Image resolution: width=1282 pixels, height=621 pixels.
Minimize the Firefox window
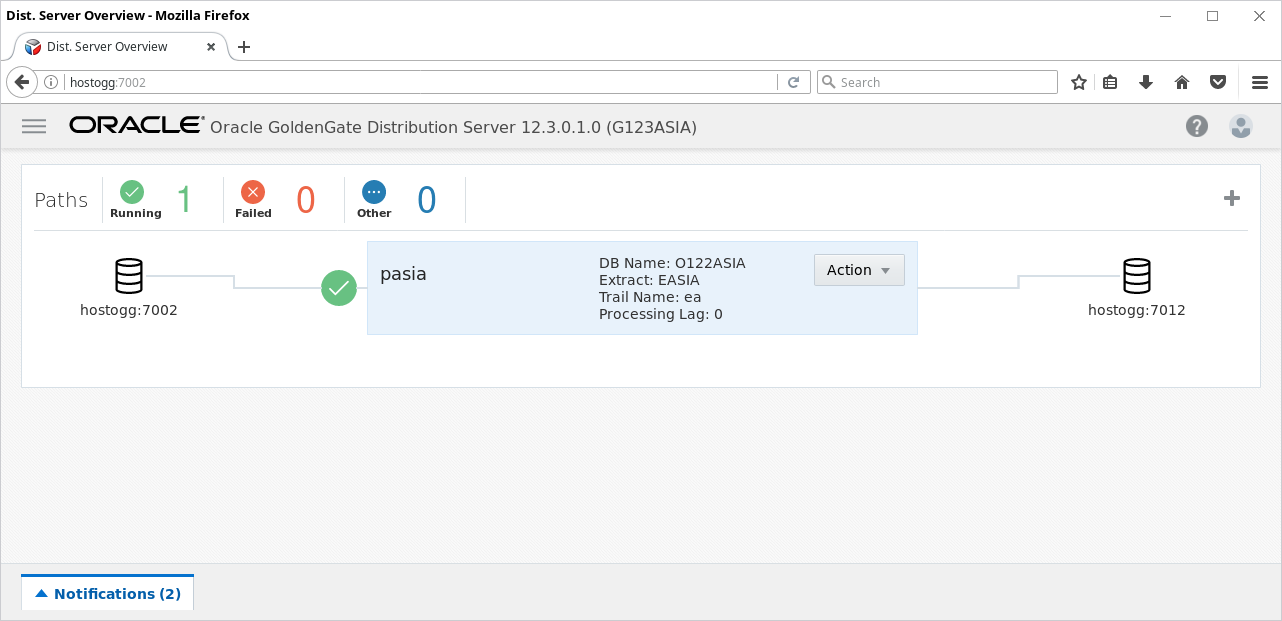(1164, 16)
